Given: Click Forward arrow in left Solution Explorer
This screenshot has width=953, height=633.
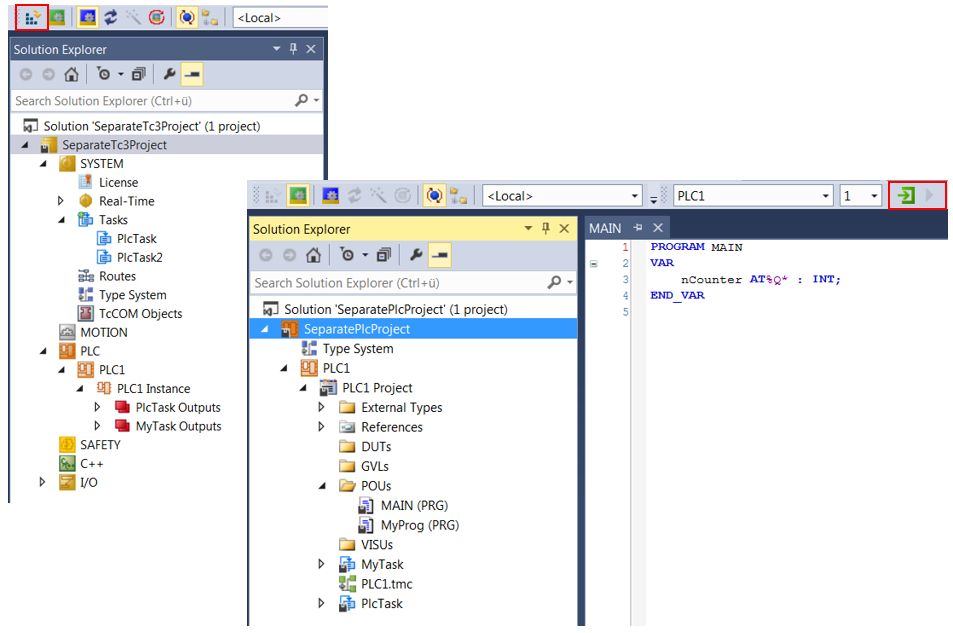Looking at the screenshot, I should (x=49, y=74).
